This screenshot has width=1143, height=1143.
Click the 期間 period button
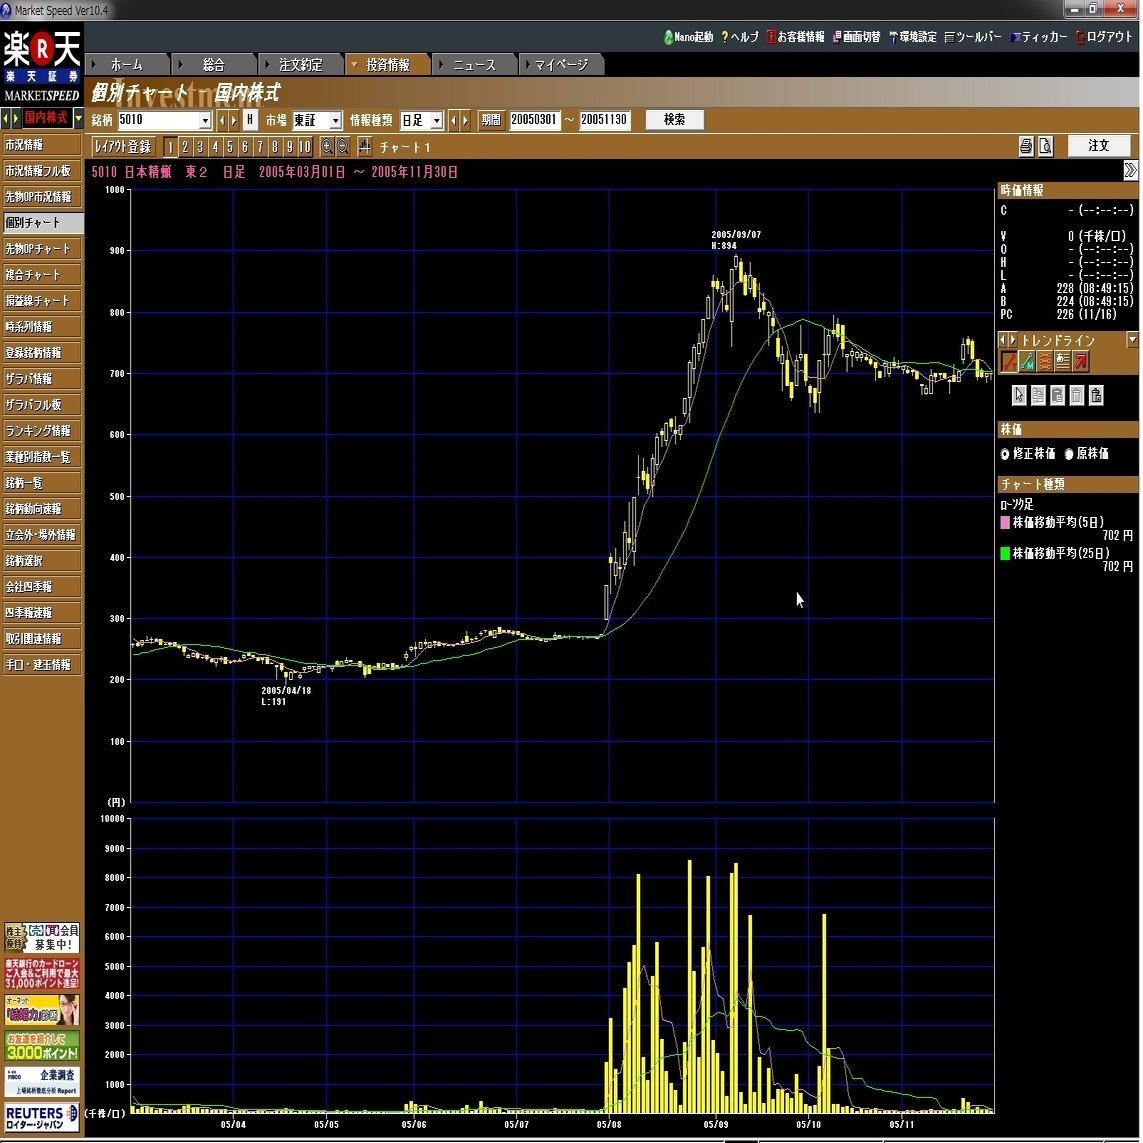point(491,120)
